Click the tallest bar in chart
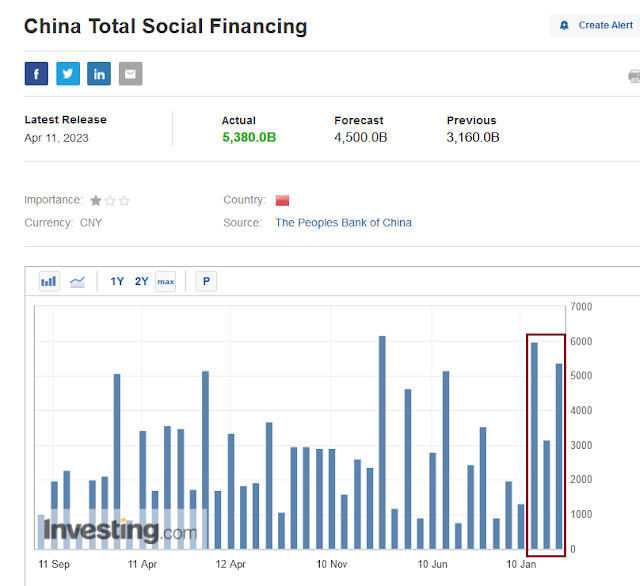Viewport: 640px width, 586px height. [382, 440]
